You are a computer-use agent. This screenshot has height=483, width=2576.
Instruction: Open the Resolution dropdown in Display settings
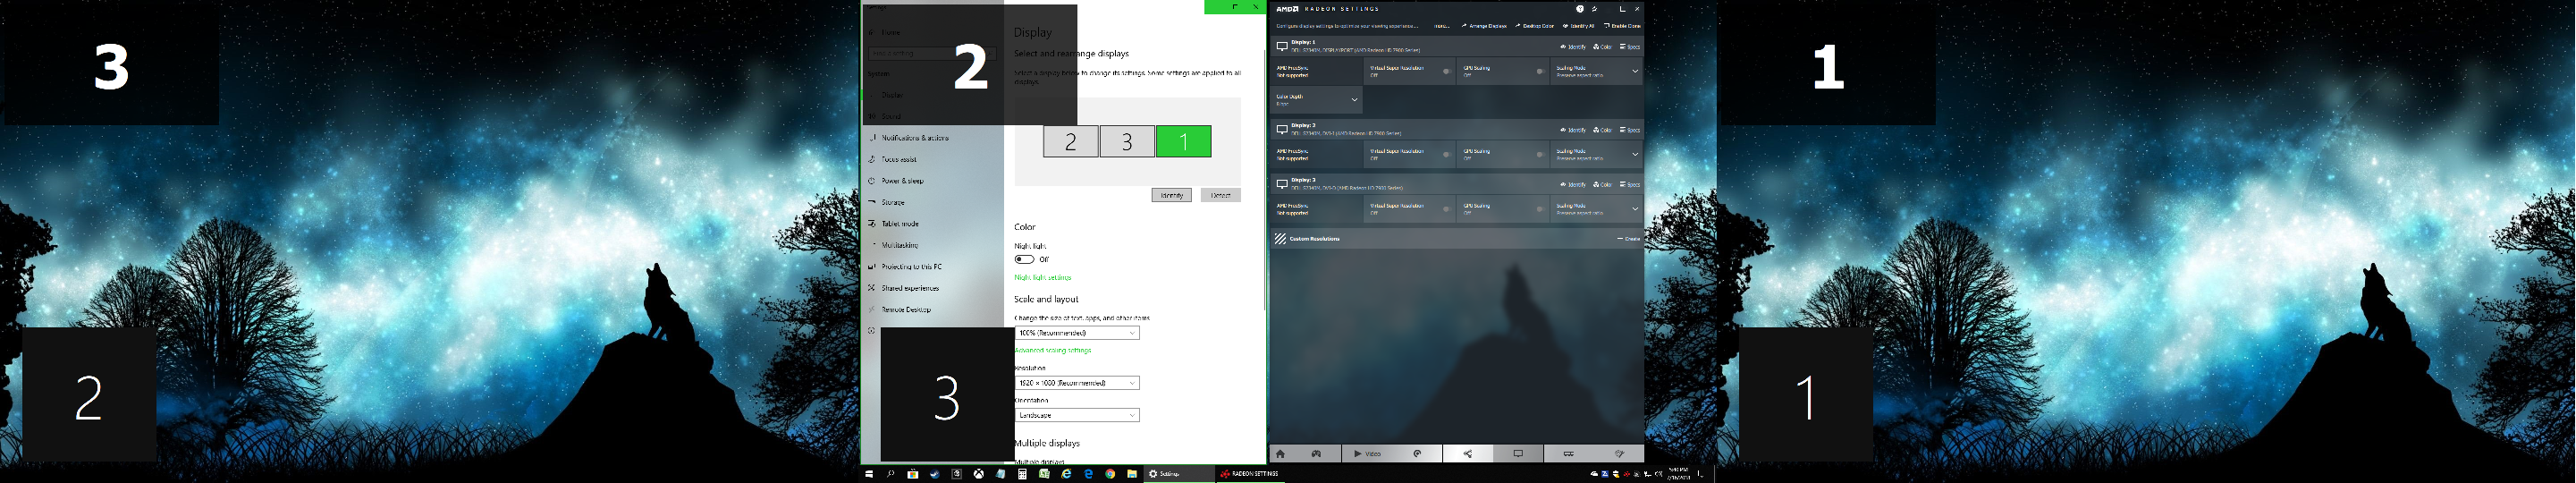1077,383
